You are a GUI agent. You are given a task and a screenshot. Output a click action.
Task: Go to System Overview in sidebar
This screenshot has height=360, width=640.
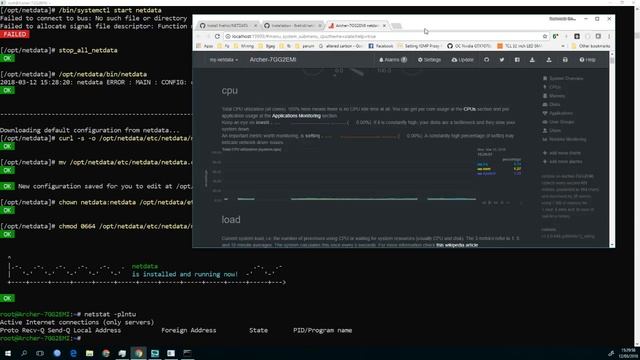(563, 78)
